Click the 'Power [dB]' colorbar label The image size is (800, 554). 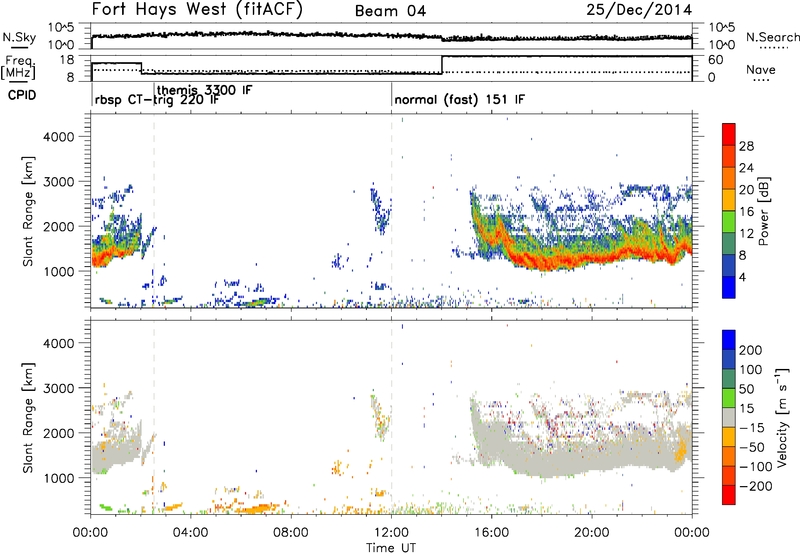pyautogui.click(x=763, y=211)
